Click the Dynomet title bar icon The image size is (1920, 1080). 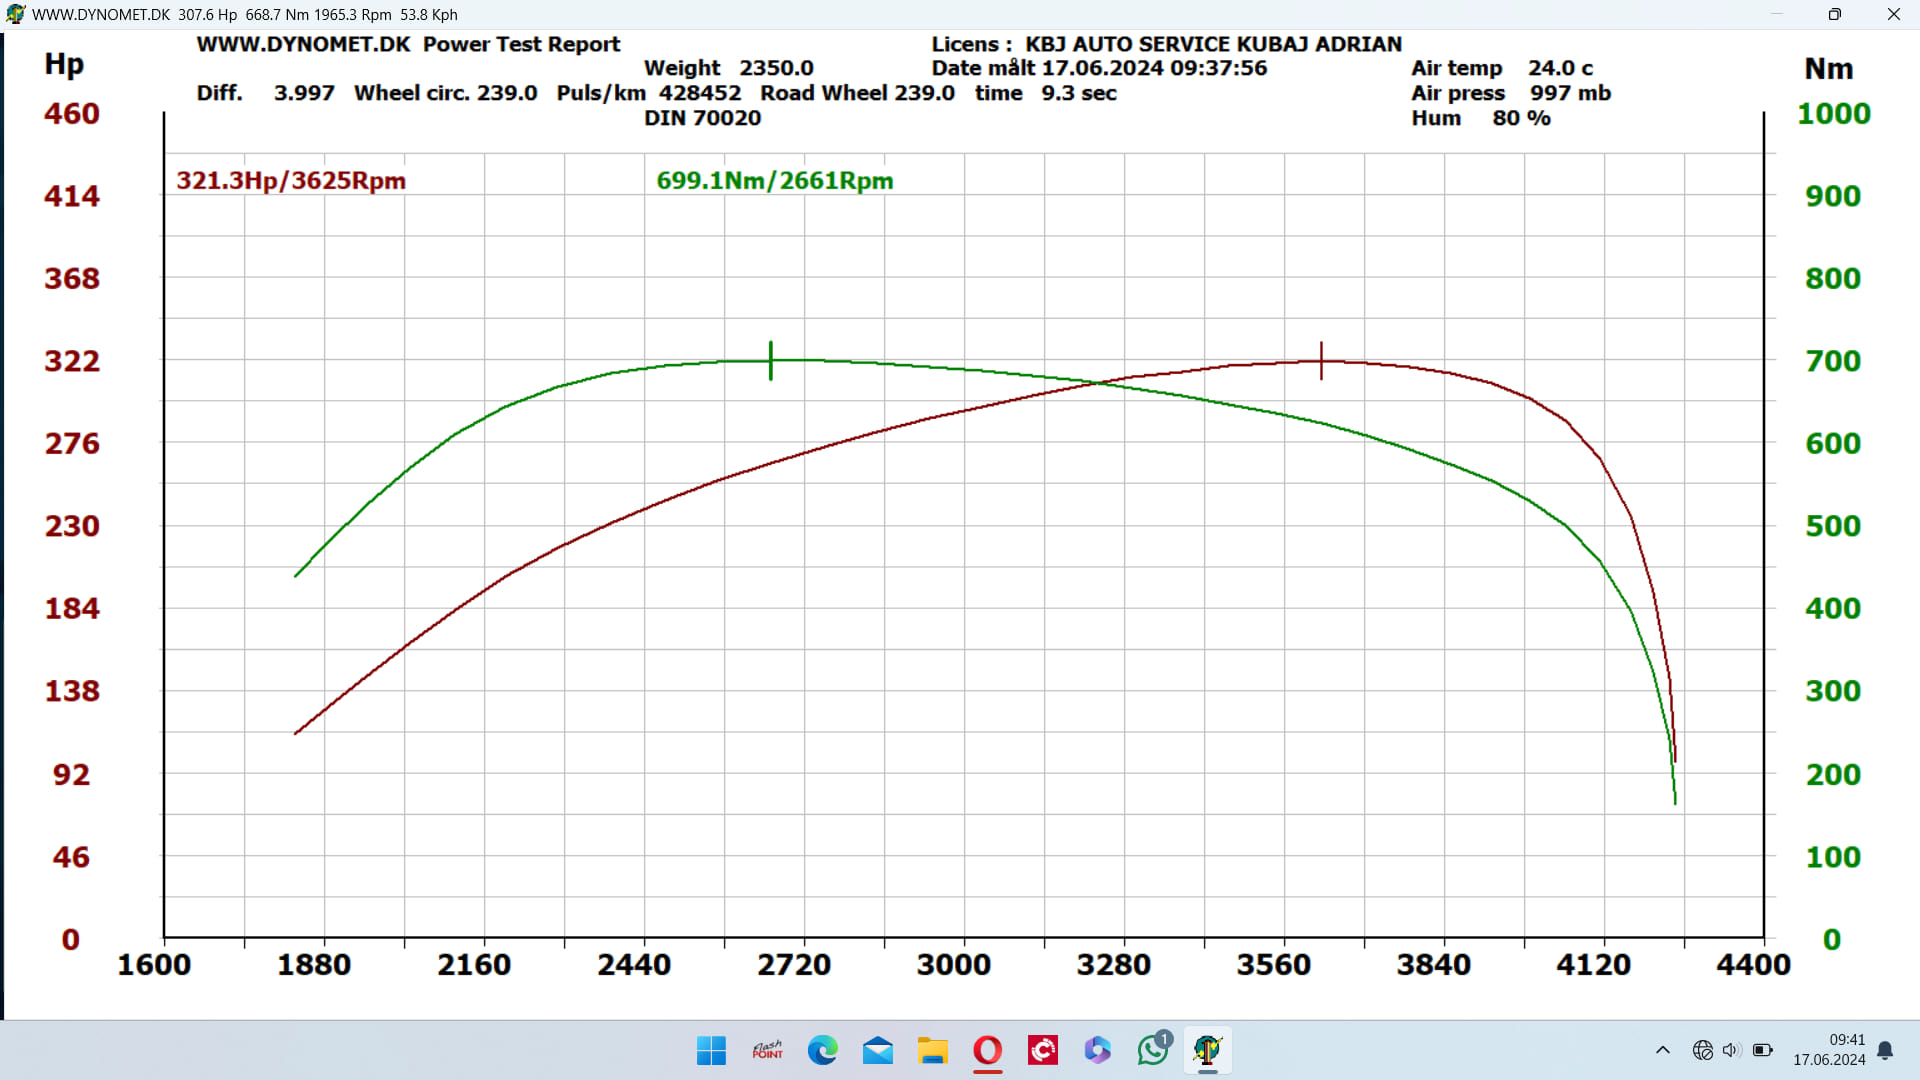click(x=15, y=14)
